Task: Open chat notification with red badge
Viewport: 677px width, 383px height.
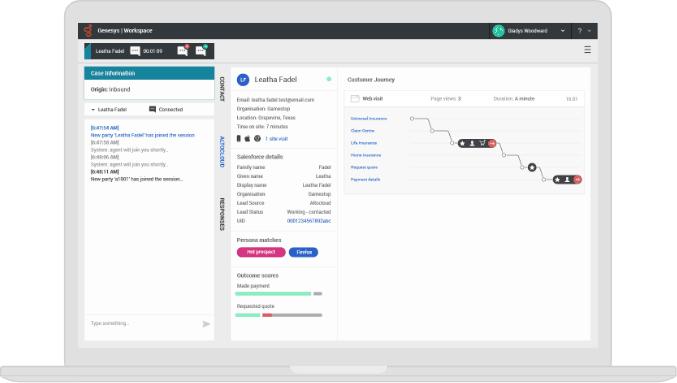Action: tap(183, 51)
